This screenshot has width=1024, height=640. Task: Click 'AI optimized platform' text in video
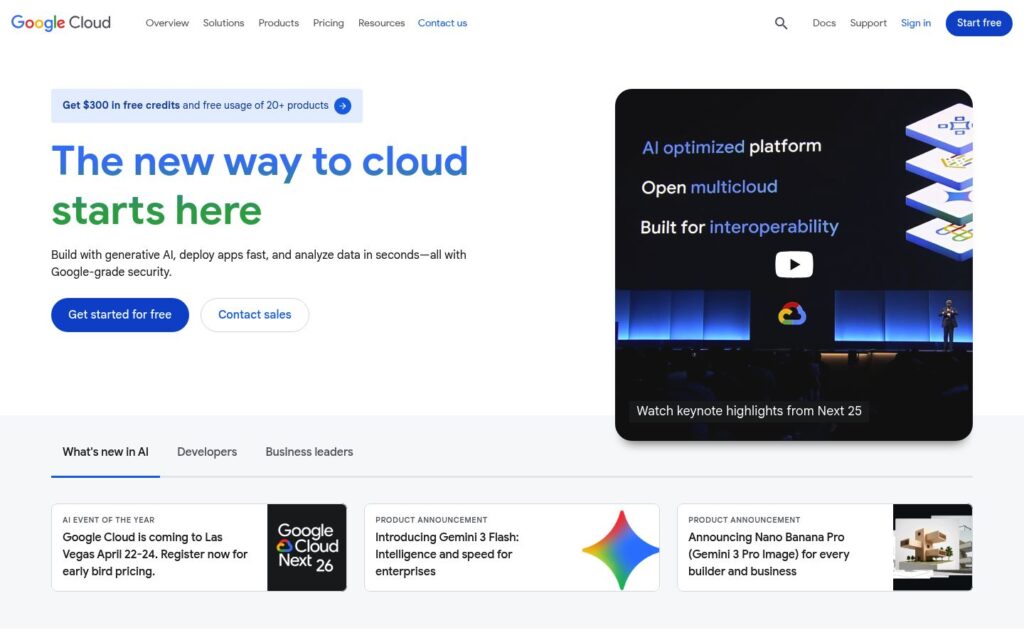coord(731,147)
